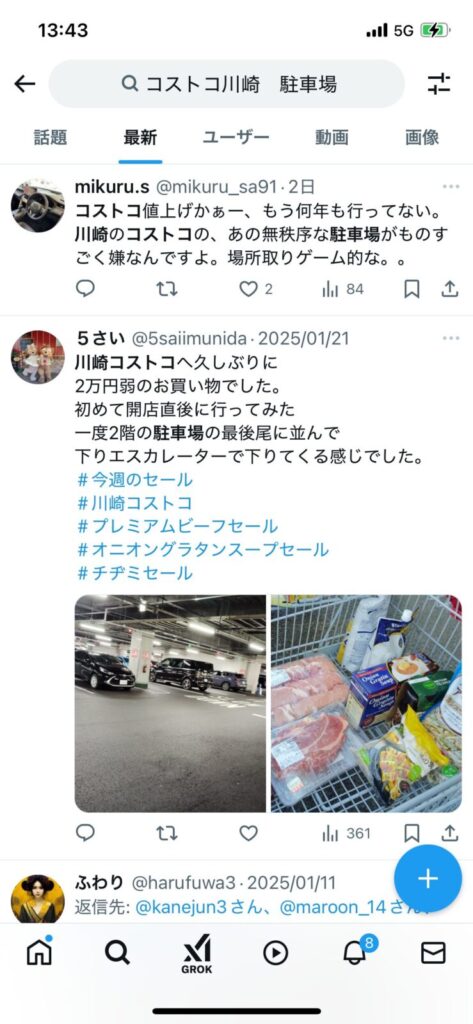Reply to the mikuru.s post

pos(86,289)
